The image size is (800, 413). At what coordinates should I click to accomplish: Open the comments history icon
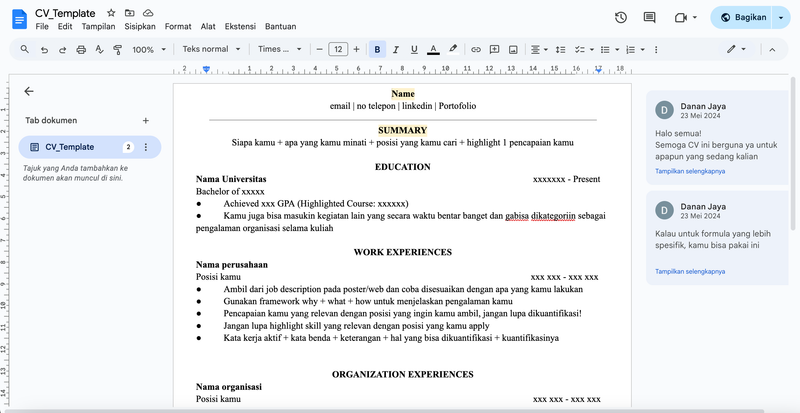[x=649, y=17]
